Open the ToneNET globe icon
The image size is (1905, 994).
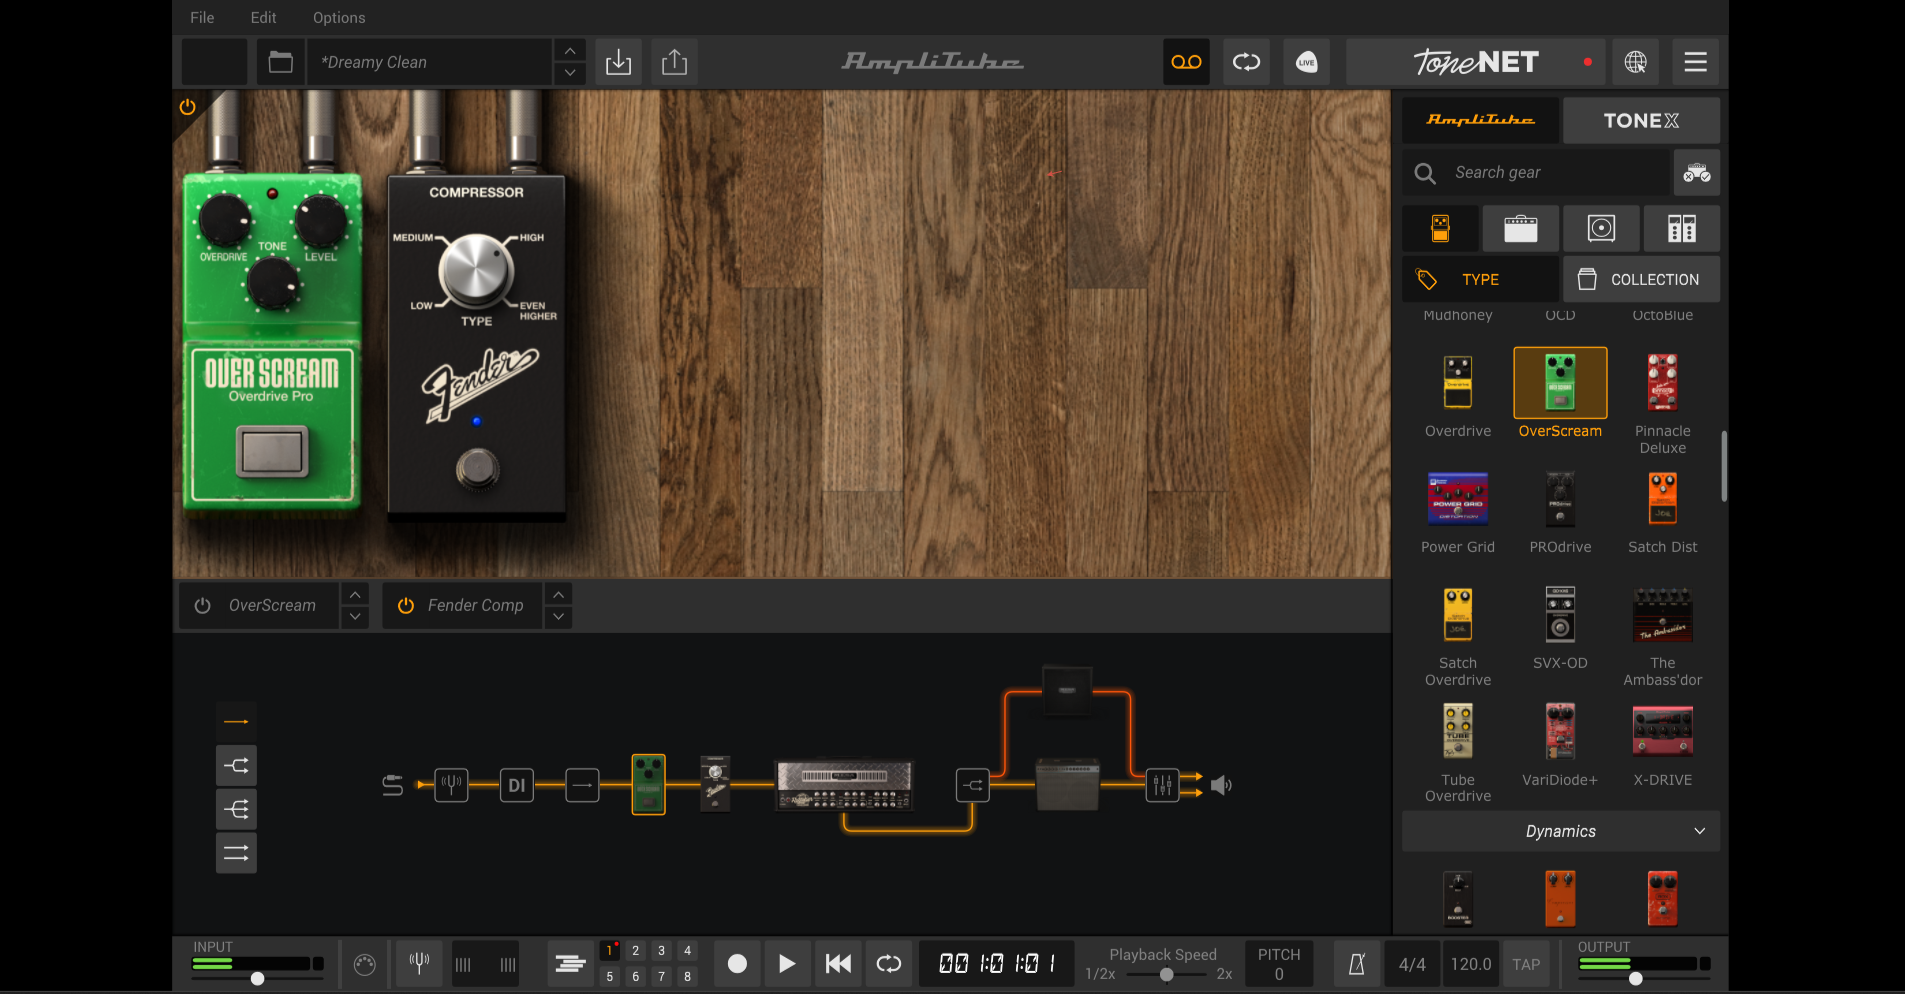tap(1636, 62)
